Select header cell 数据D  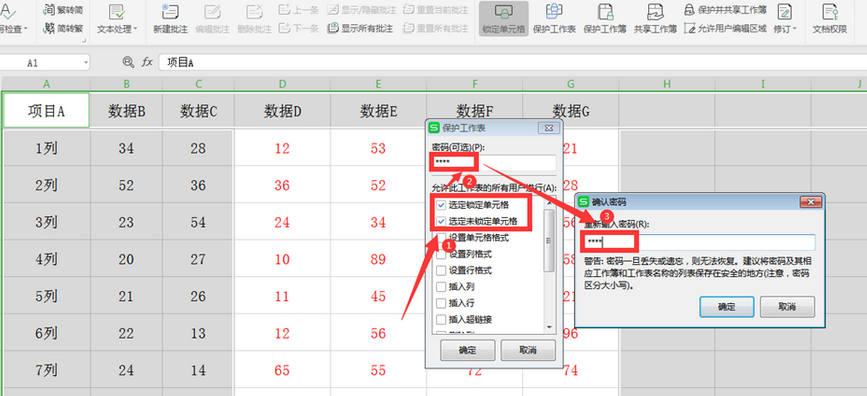pyautogui.click(x=283, y=111)
